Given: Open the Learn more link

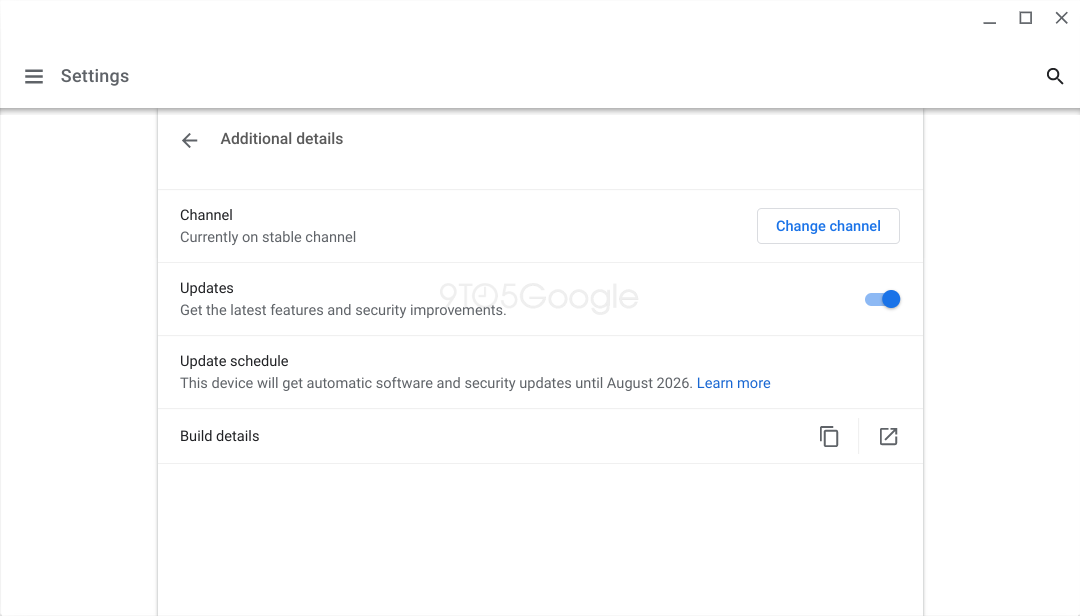Looking at the screenshot, I should point(734,383).
